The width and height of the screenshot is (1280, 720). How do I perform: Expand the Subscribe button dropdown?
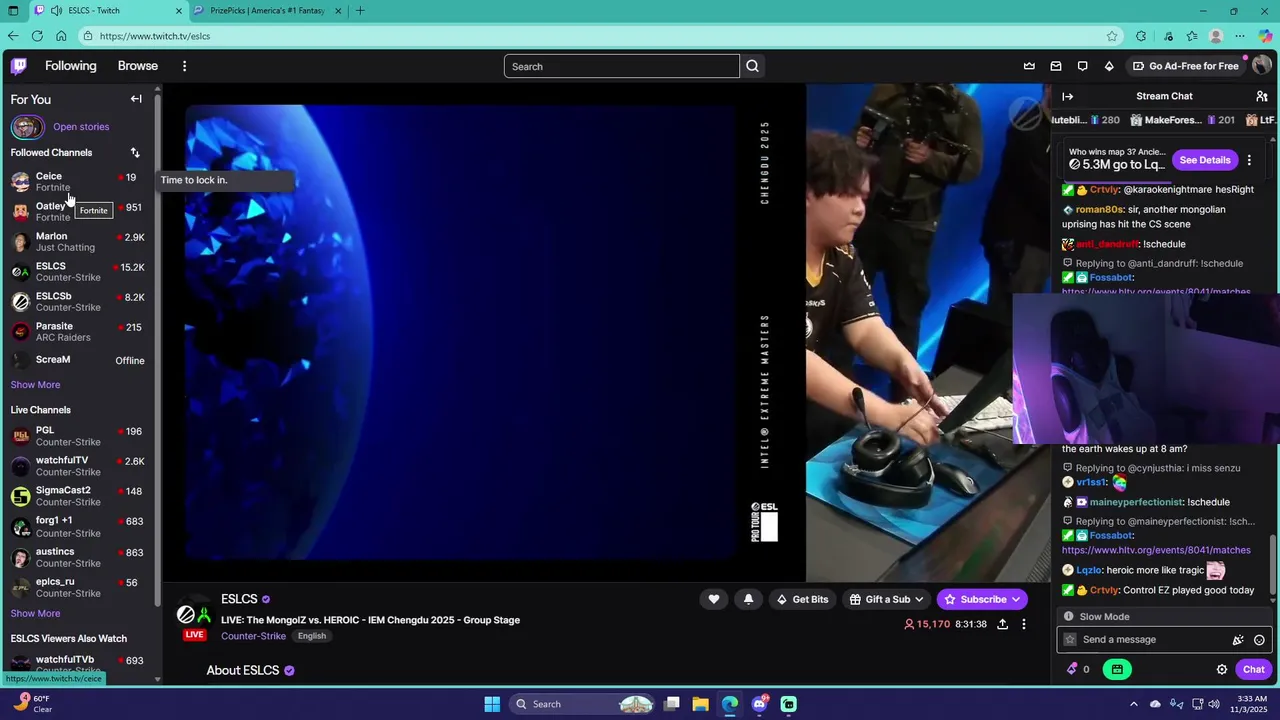(x=1016, y=599)
